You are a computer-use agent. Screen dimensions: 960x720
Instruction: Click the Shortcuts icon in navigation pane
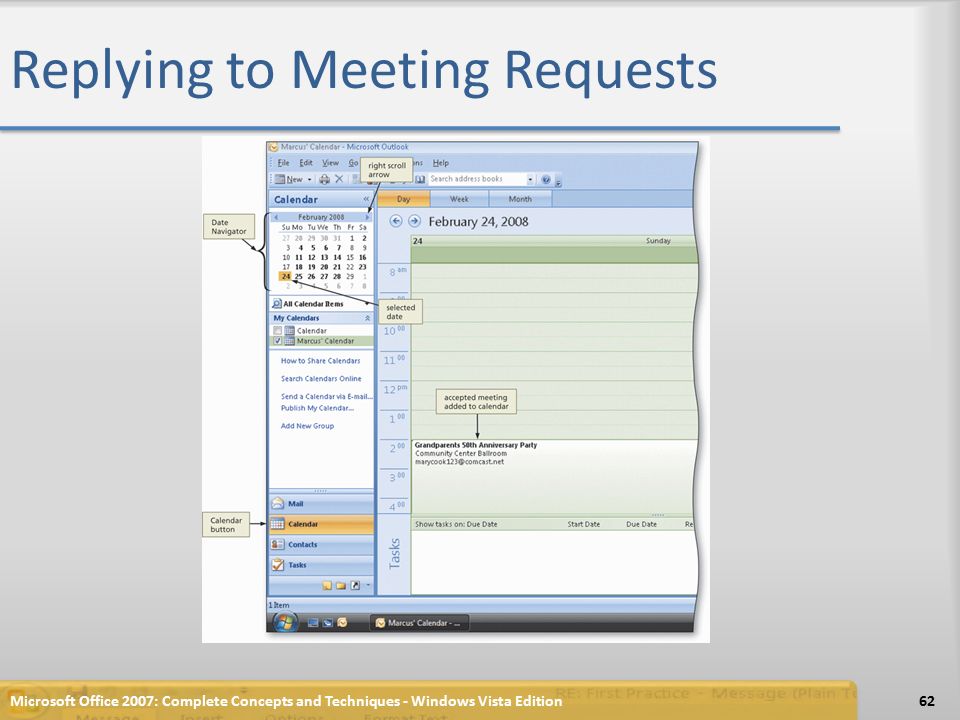(355, 586)
